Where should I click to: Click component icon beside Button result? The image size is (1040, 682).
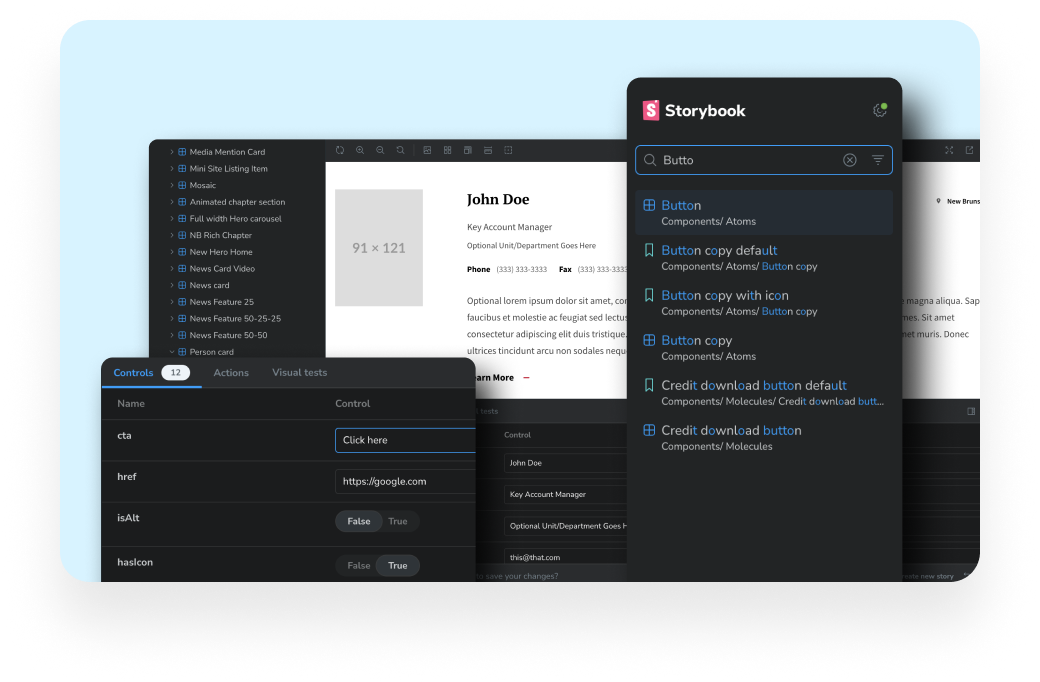coord(649,205)
